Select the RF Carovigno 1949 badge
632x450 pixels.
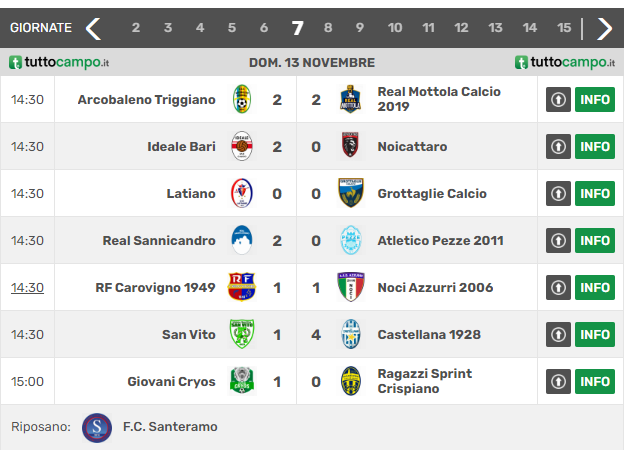242,287
